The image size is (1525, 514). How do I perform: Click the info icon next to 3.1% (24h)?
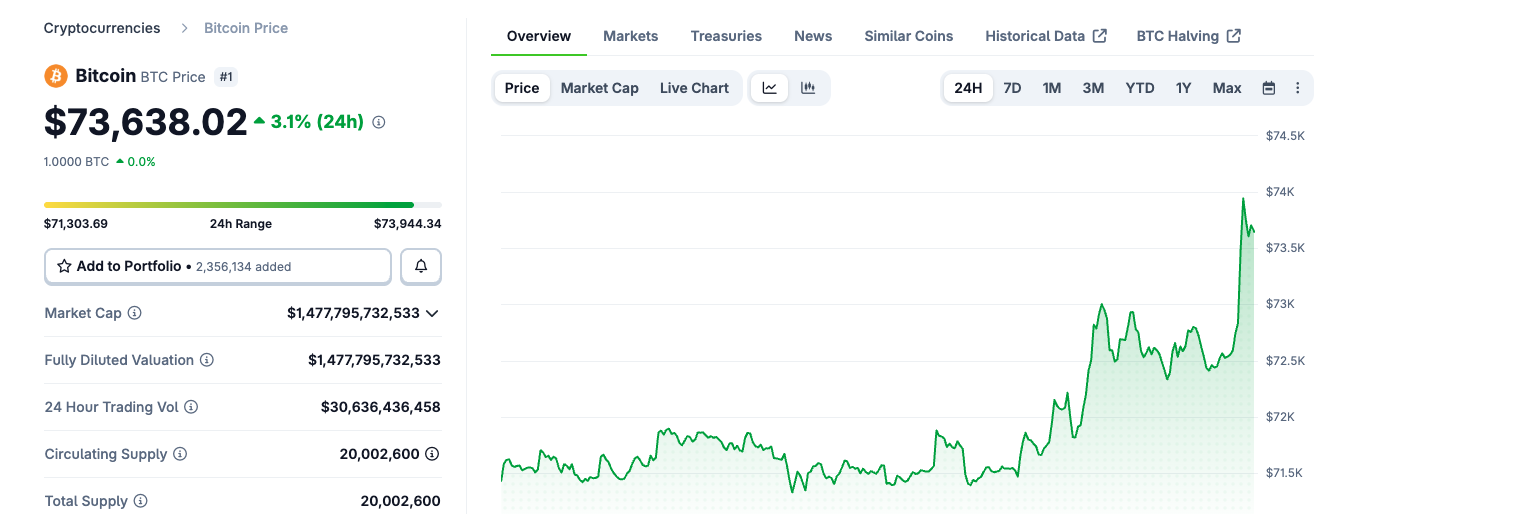click(379, 122)
